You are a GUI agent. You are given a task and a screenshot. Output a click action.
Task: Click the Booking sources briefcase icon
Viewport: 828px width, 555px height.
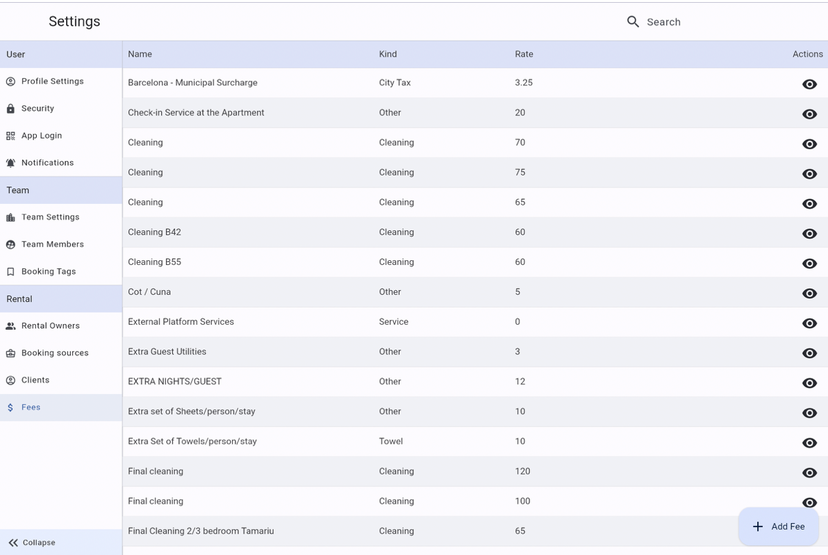point(11,353)
